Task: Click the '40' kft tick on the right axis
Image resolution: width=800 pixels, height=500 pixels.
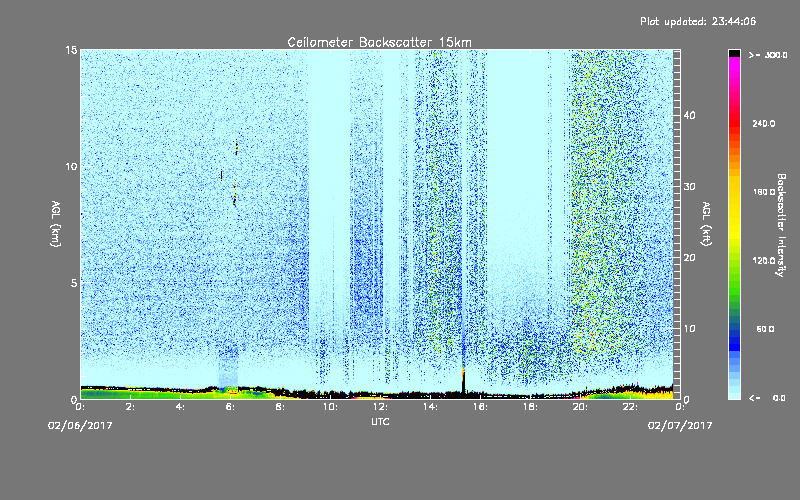Action: 689,115
